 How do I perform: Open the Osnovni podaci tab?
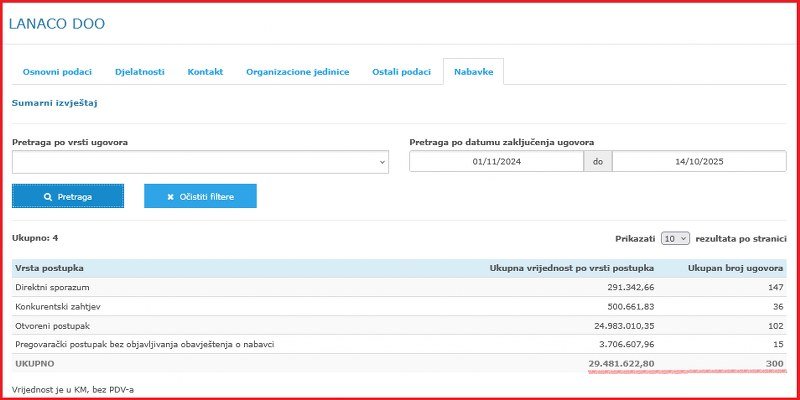tap(57, 73)
